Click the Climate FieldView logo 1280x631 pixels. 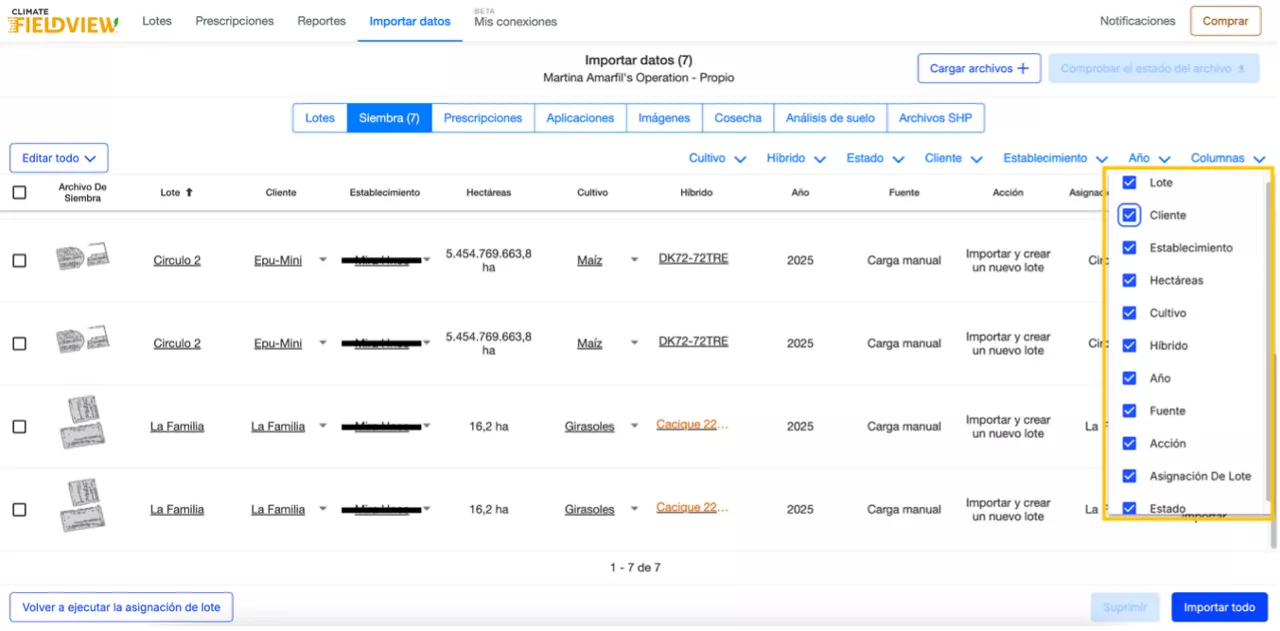[x=64, y=21]
